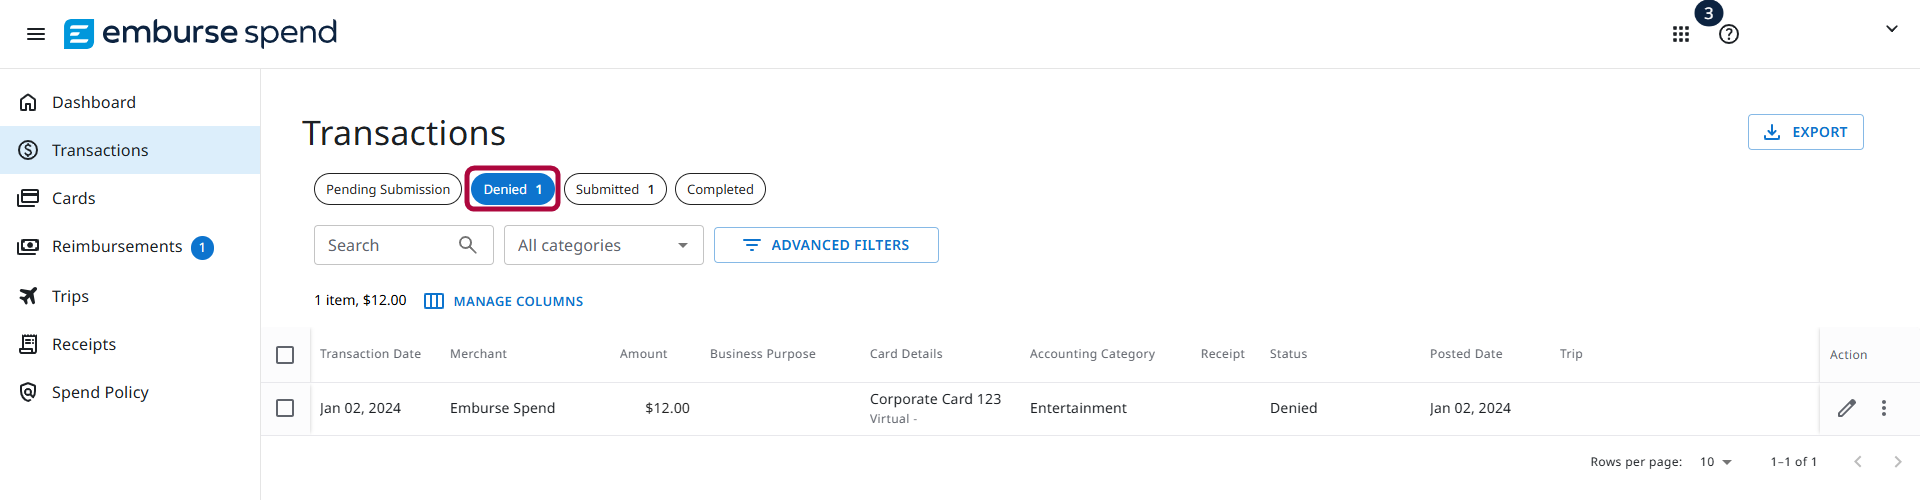Click Manage Columns link
The height and width of the screenshot is (500, 1920).
pos(504,301)
